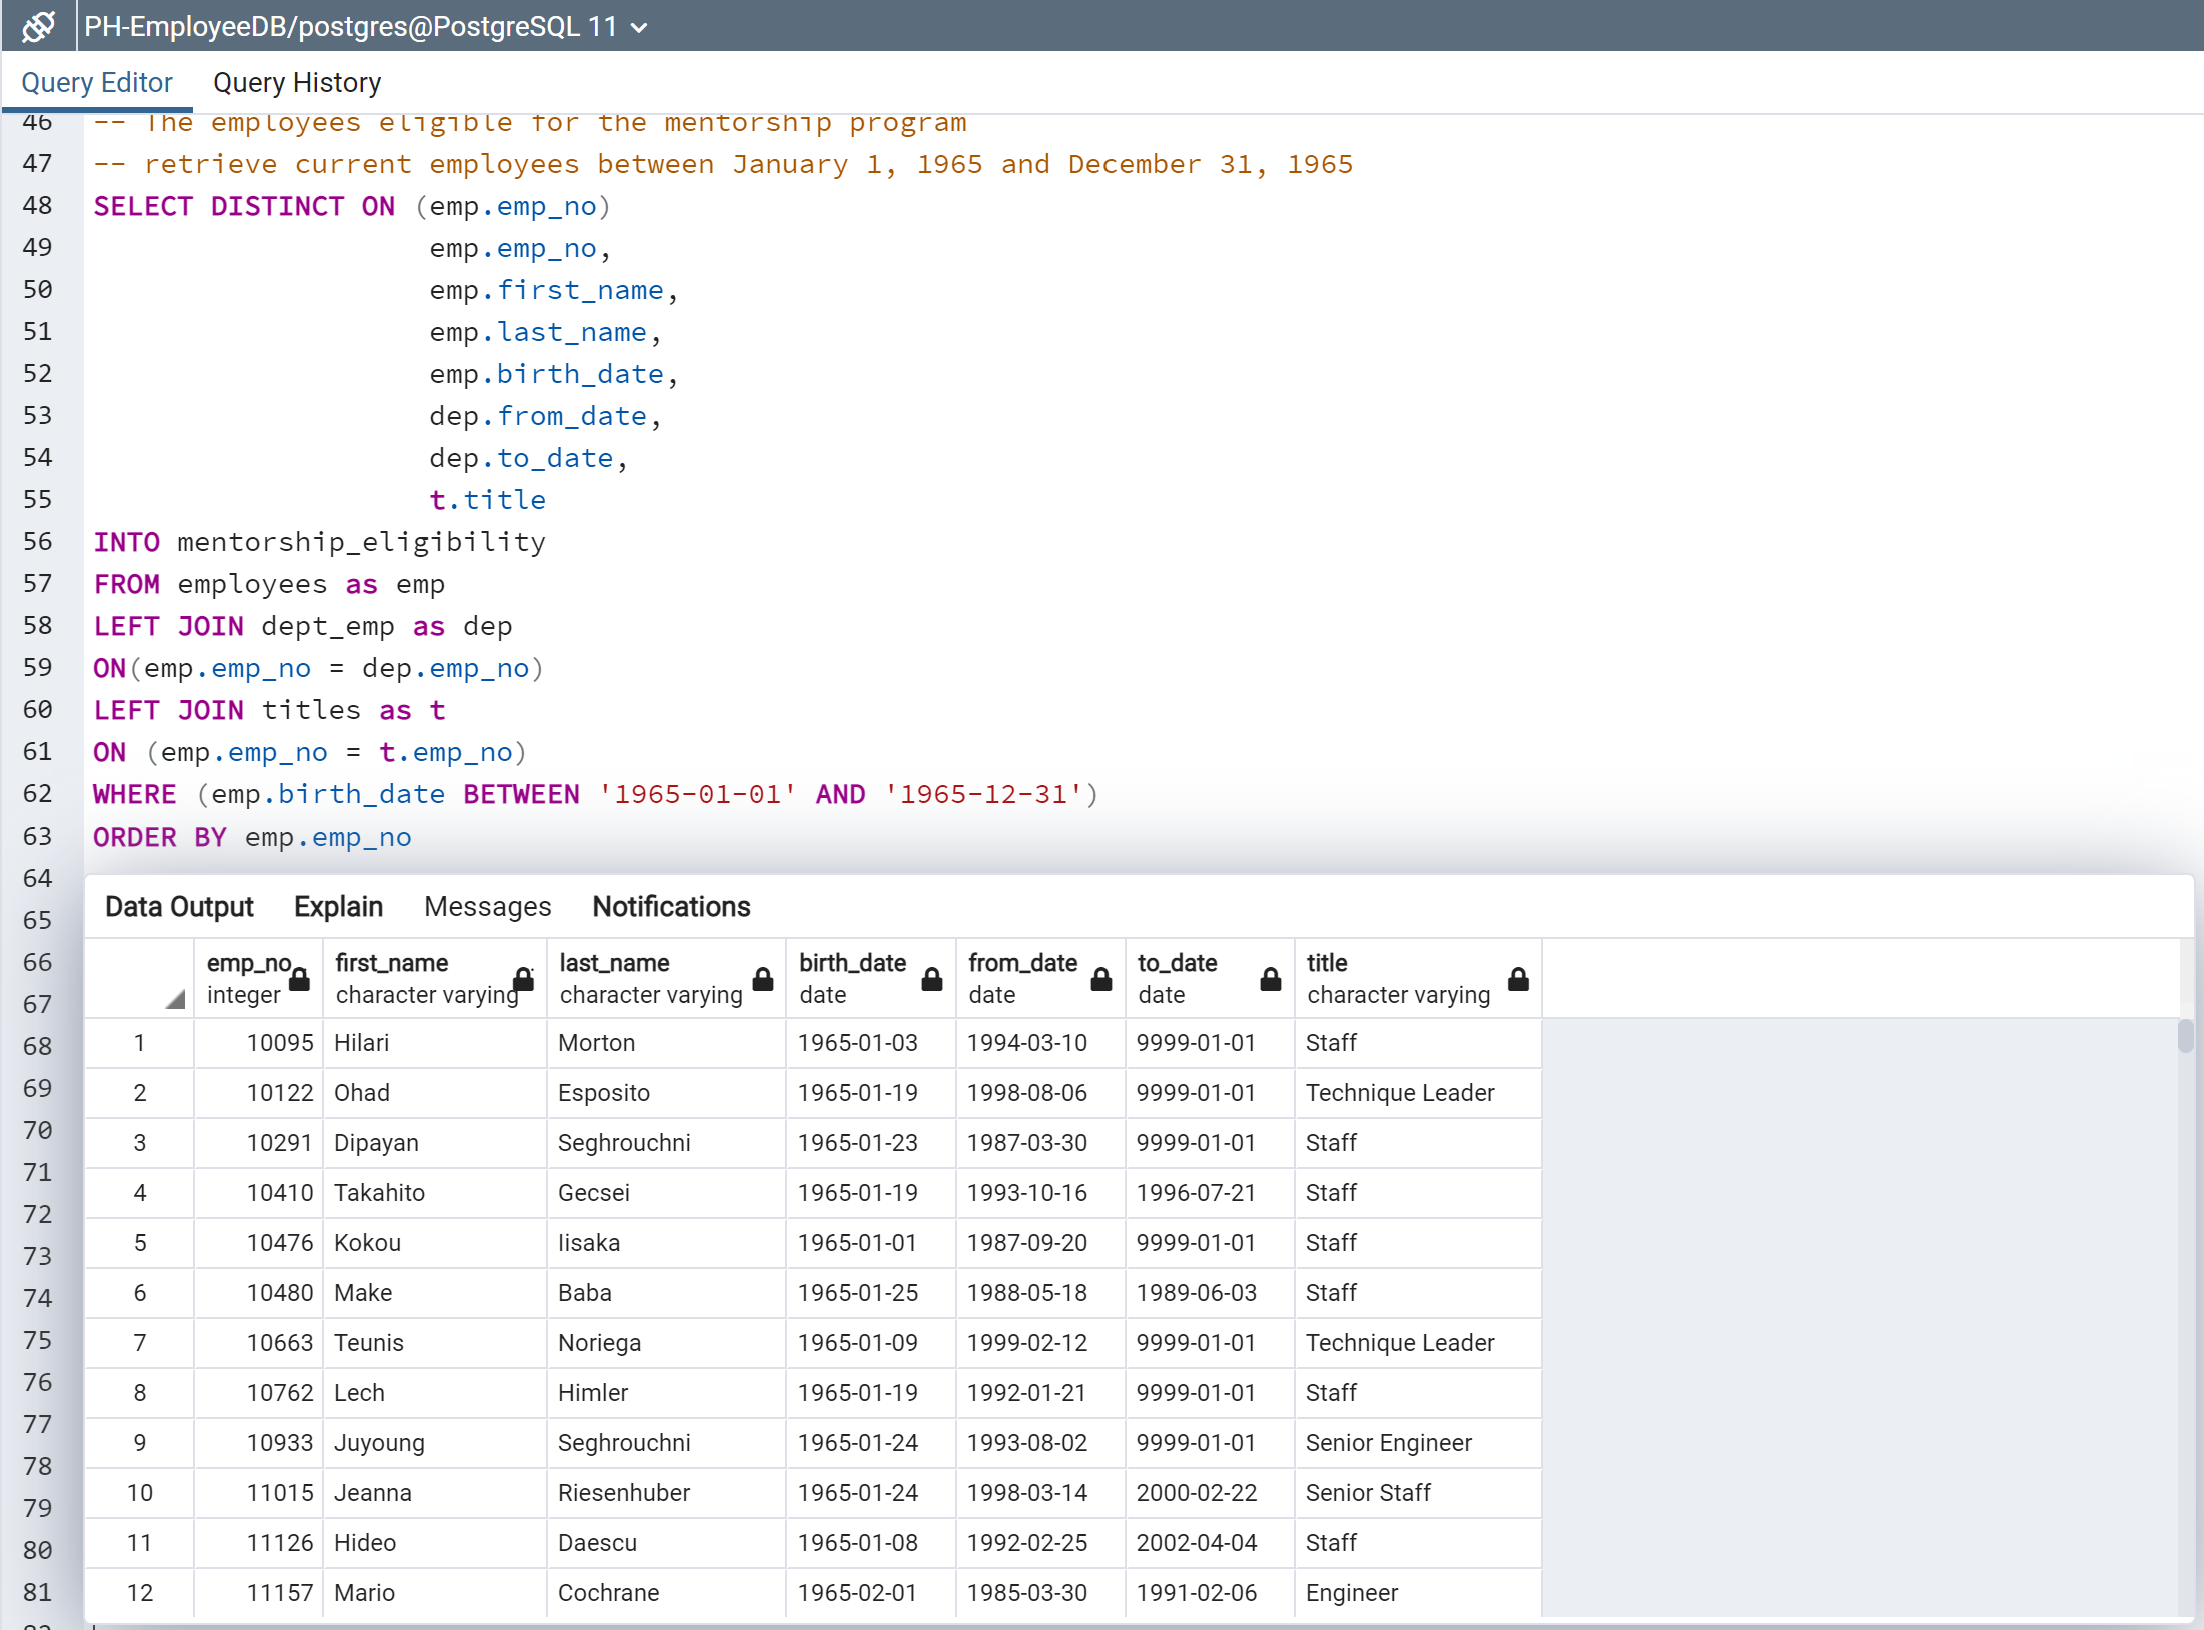
Task: Click the lock icon on the birth_date column
Action: pos(930,982)
